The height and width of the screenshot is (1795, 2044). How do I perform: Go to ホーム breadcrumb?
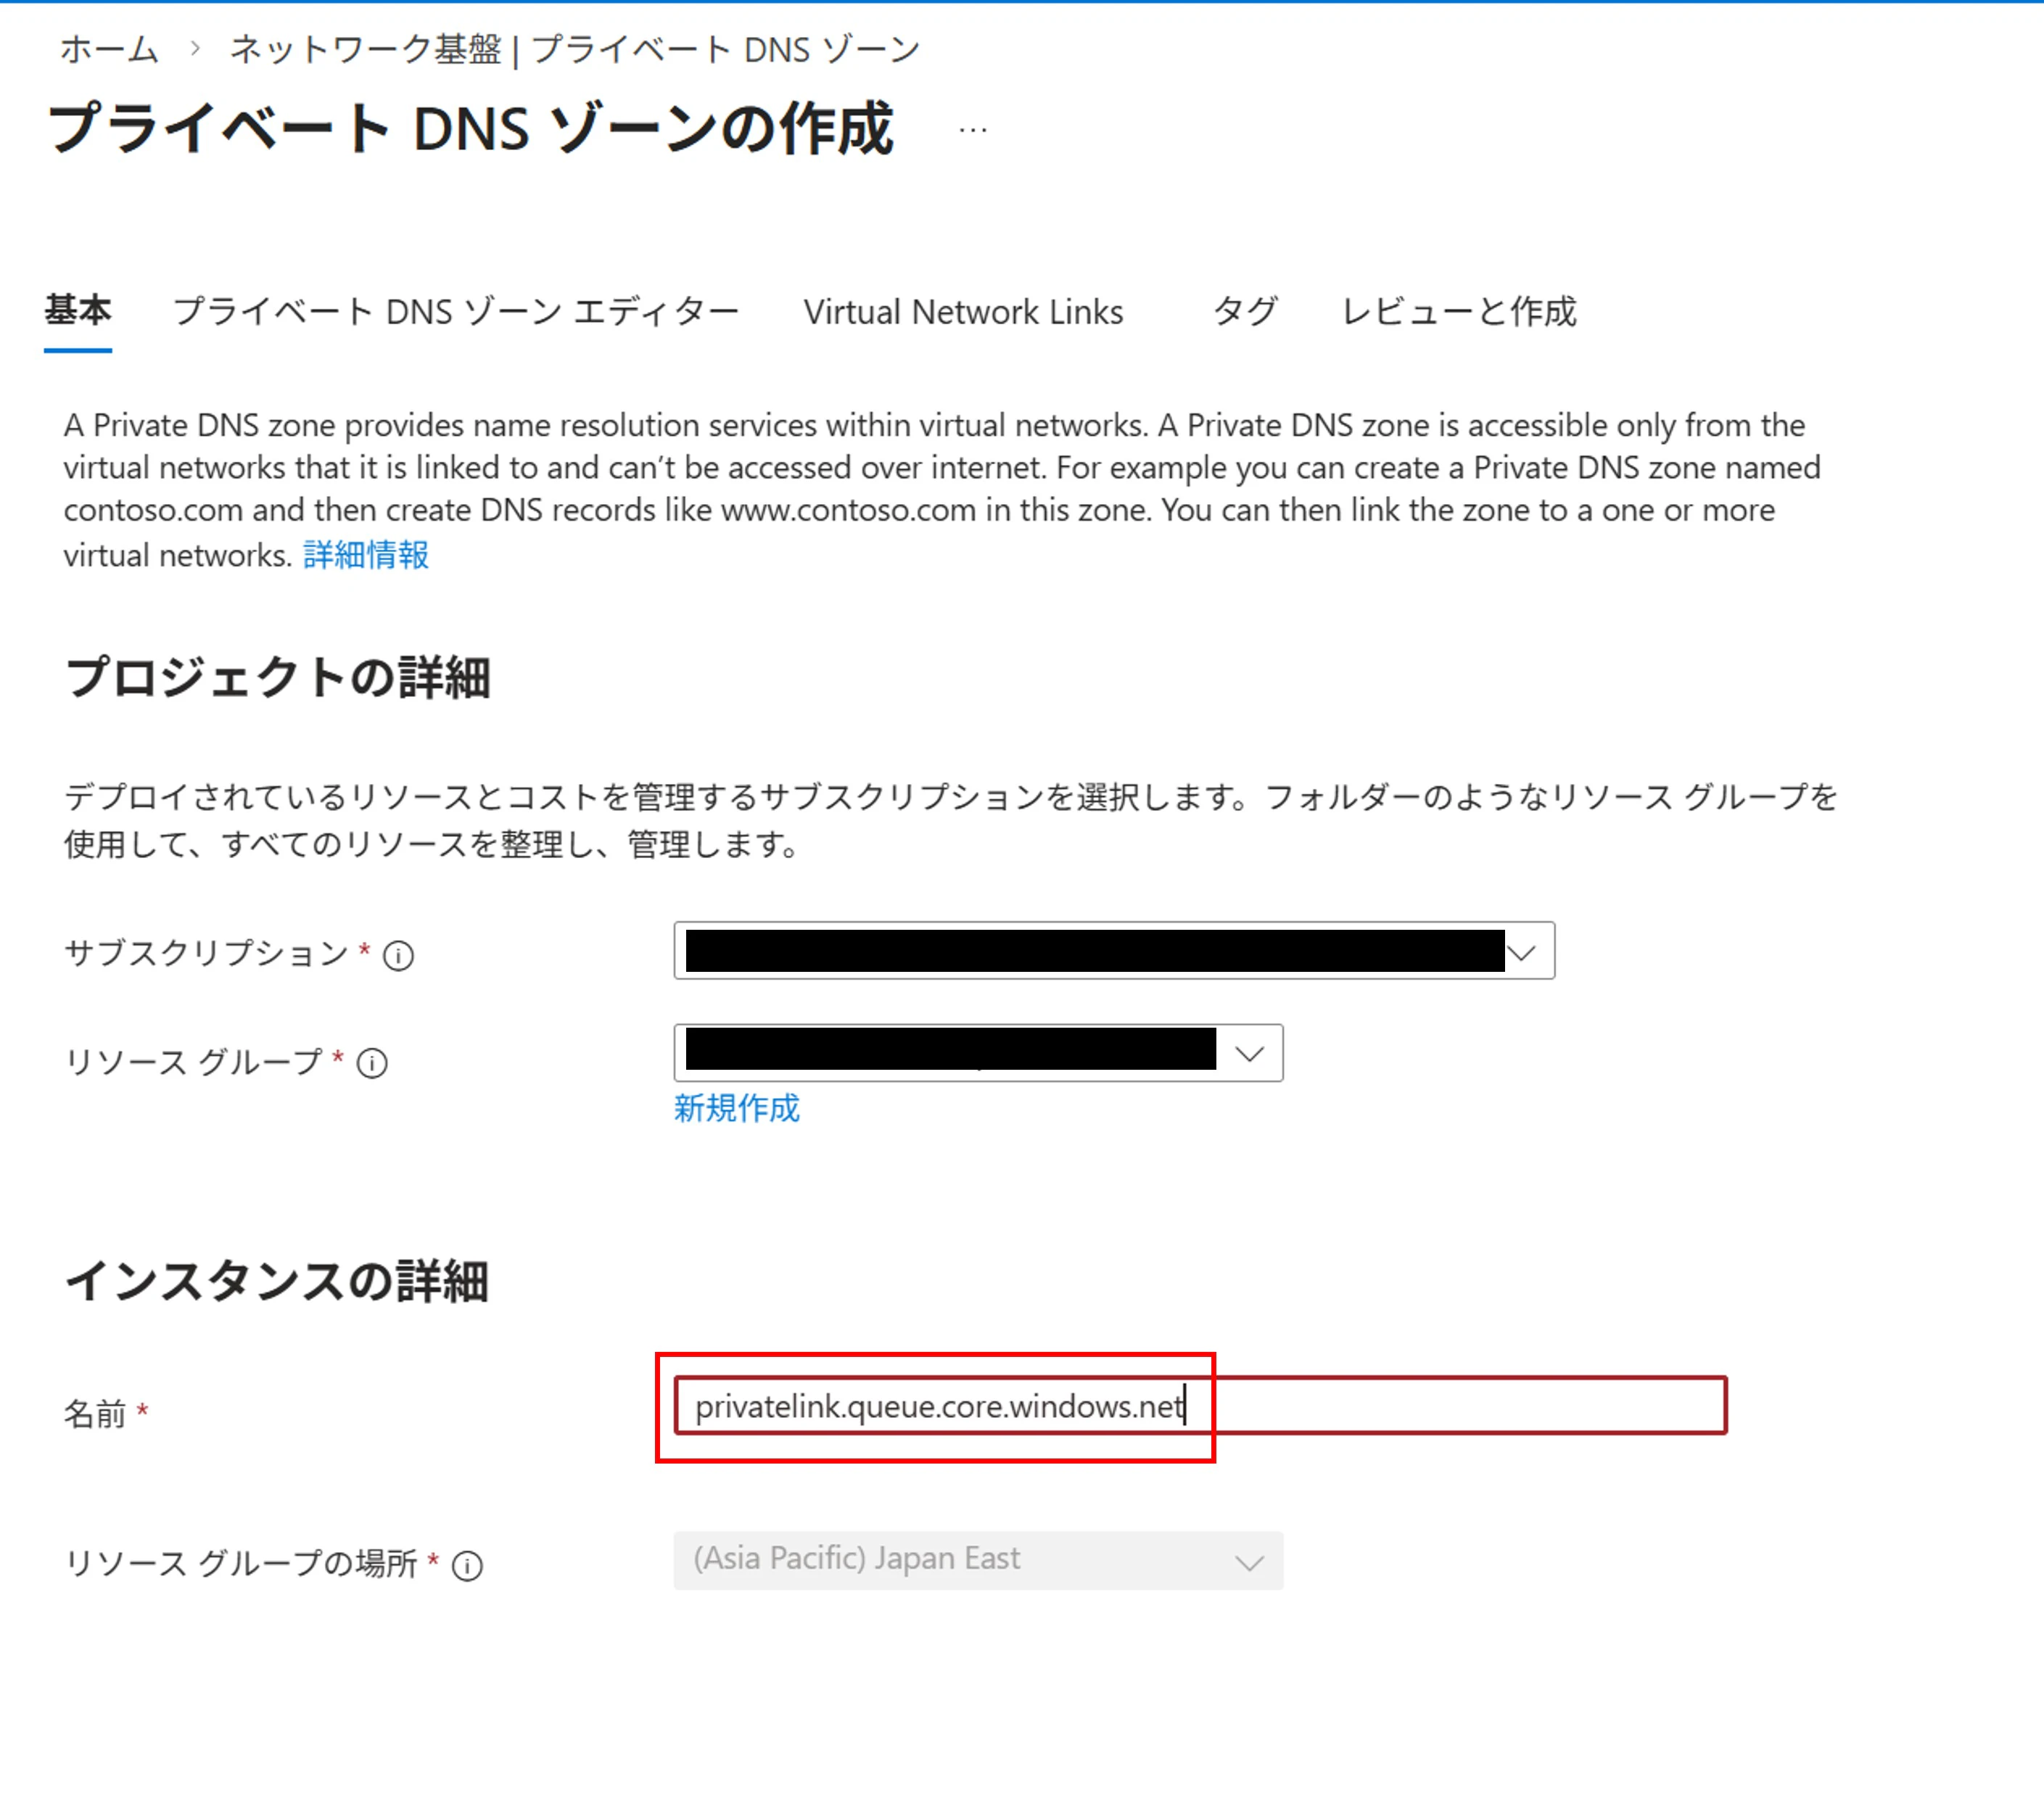(x=109, y=48)
